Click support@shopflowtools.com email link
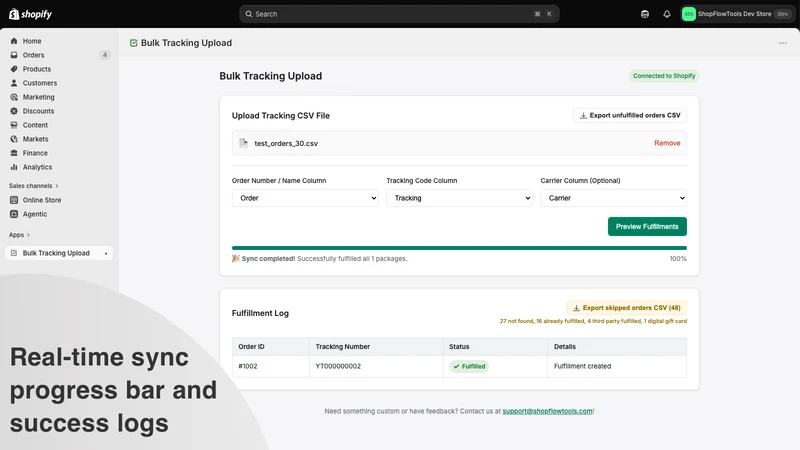The width and height of the screenshot is (800, 450). (547, 411)
